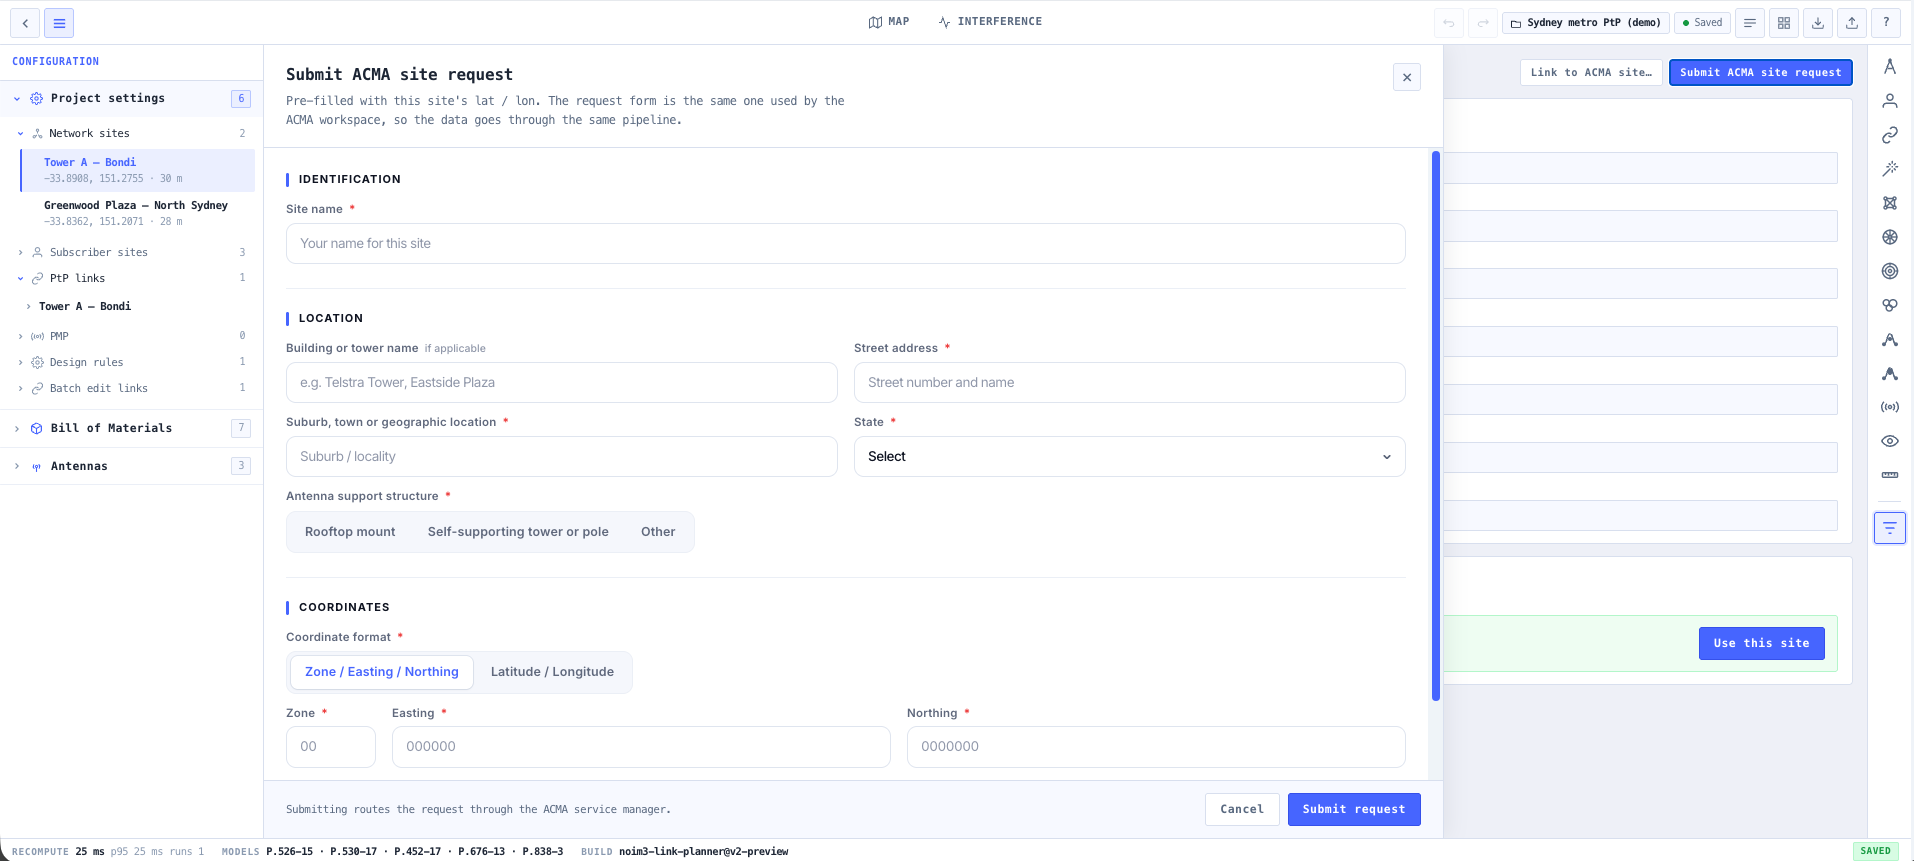Click the Submit request button
The image size is (1914, 861).
point(1354,809)
